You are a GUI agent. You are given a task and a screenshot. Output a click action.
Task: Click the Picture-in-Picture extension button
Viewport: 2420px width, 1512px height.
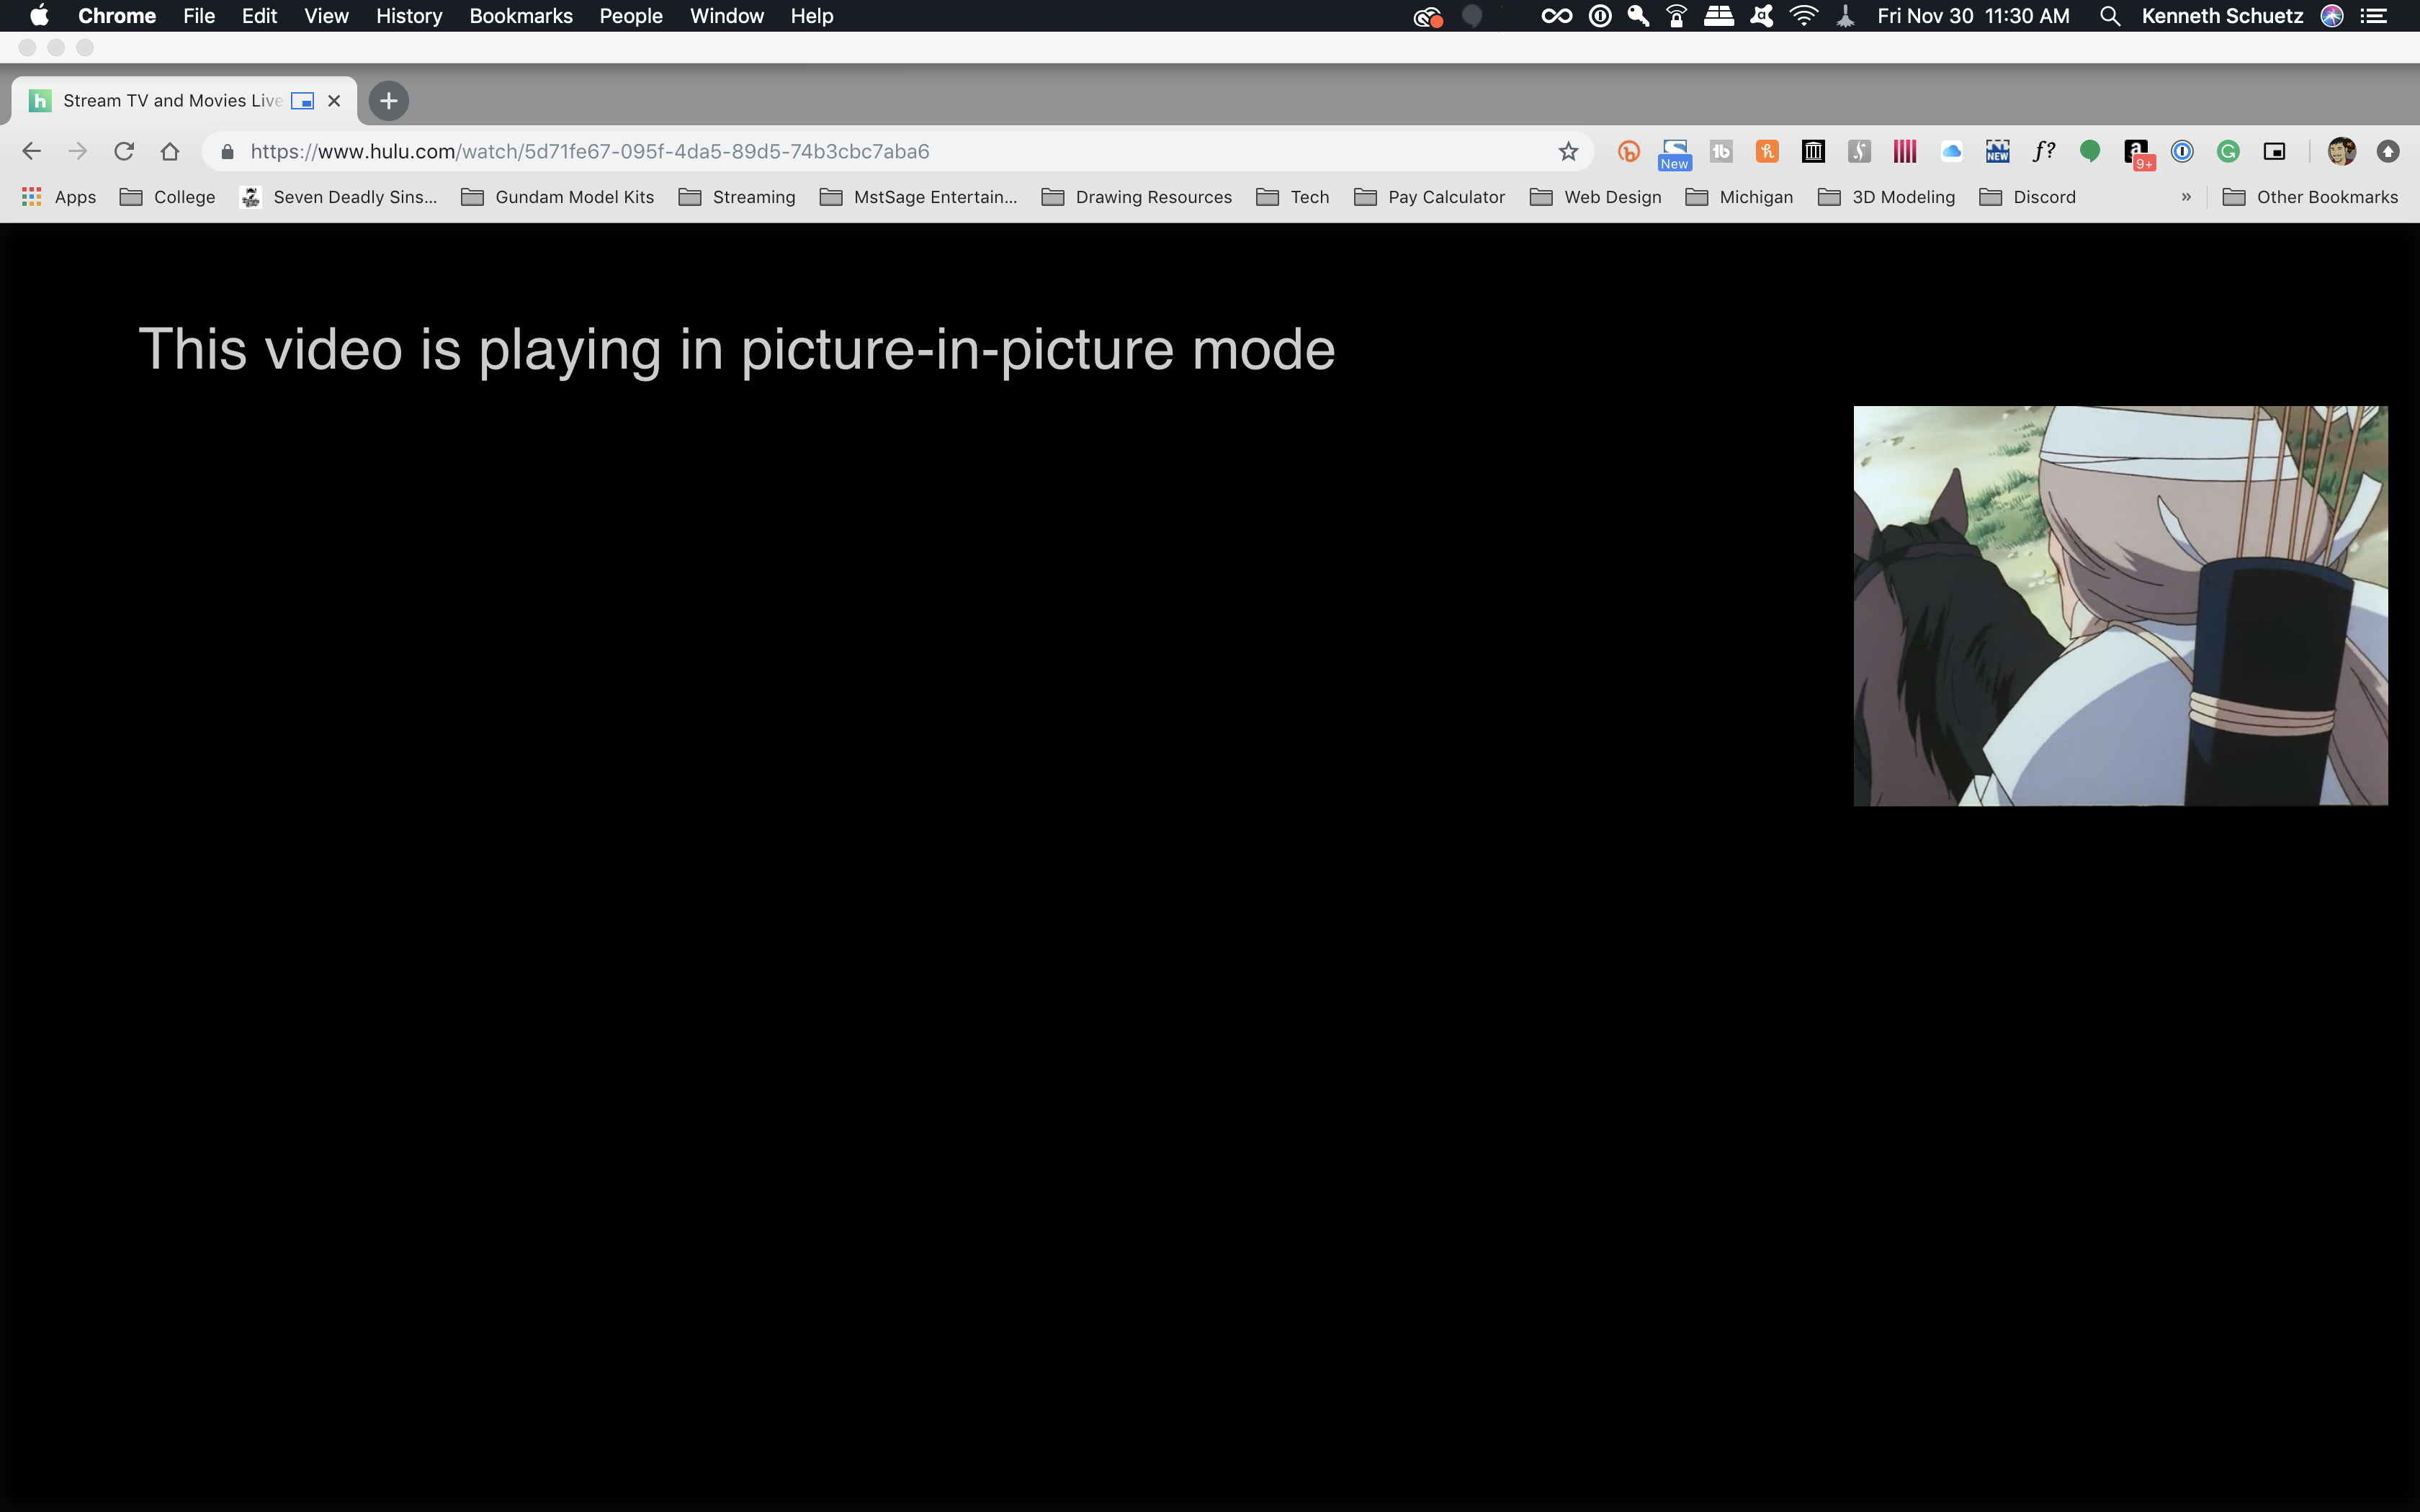[2274, 151]
